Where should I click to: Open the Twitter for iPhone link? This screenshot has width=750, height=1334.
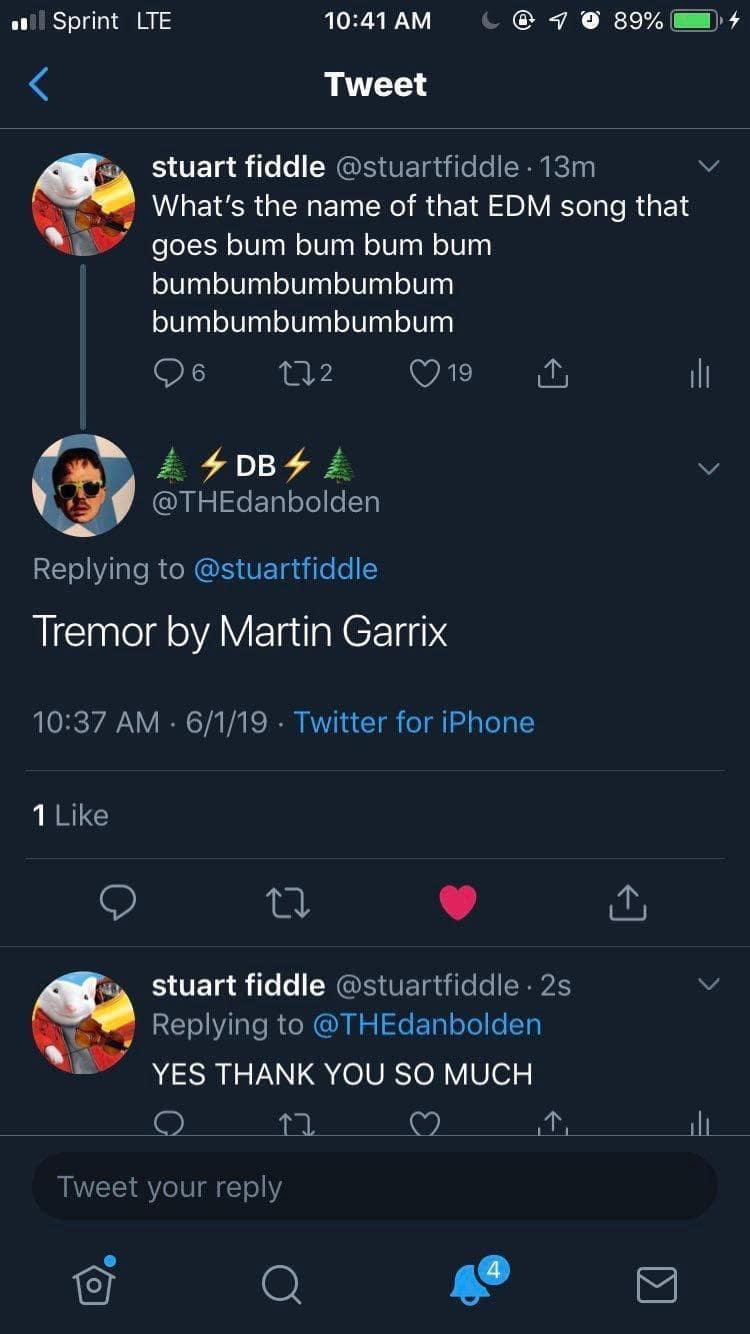414,722
